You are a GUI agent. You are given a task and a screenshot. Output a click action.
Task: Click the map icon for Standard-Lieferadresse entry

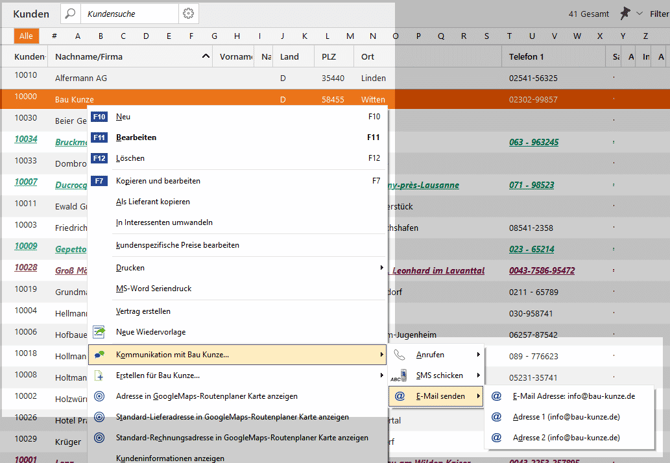[x=99, y=417]
